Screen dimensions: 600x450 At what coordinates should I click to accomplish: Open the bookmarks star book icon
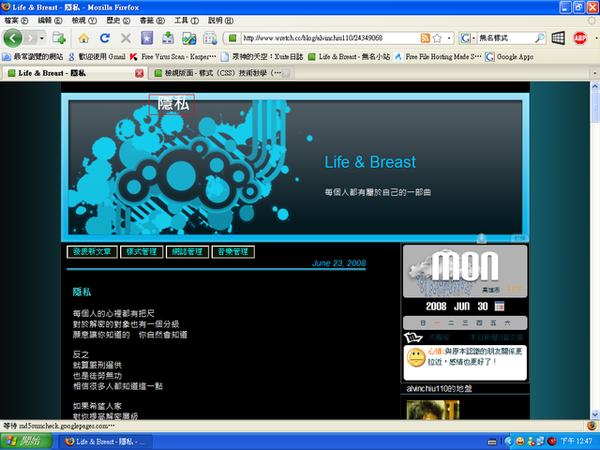coord(147,38)
